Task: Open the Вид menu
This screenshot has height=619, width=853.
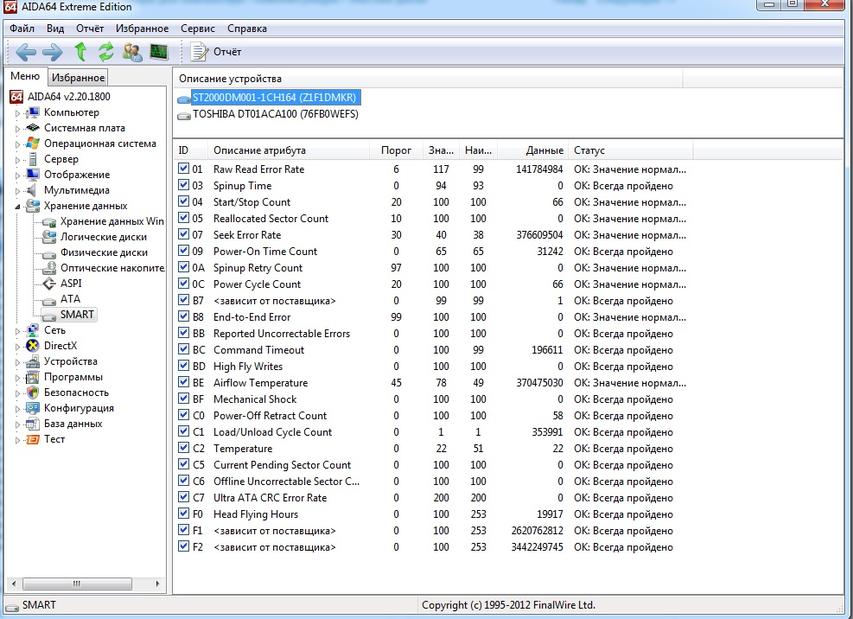Action: (55, 28)
